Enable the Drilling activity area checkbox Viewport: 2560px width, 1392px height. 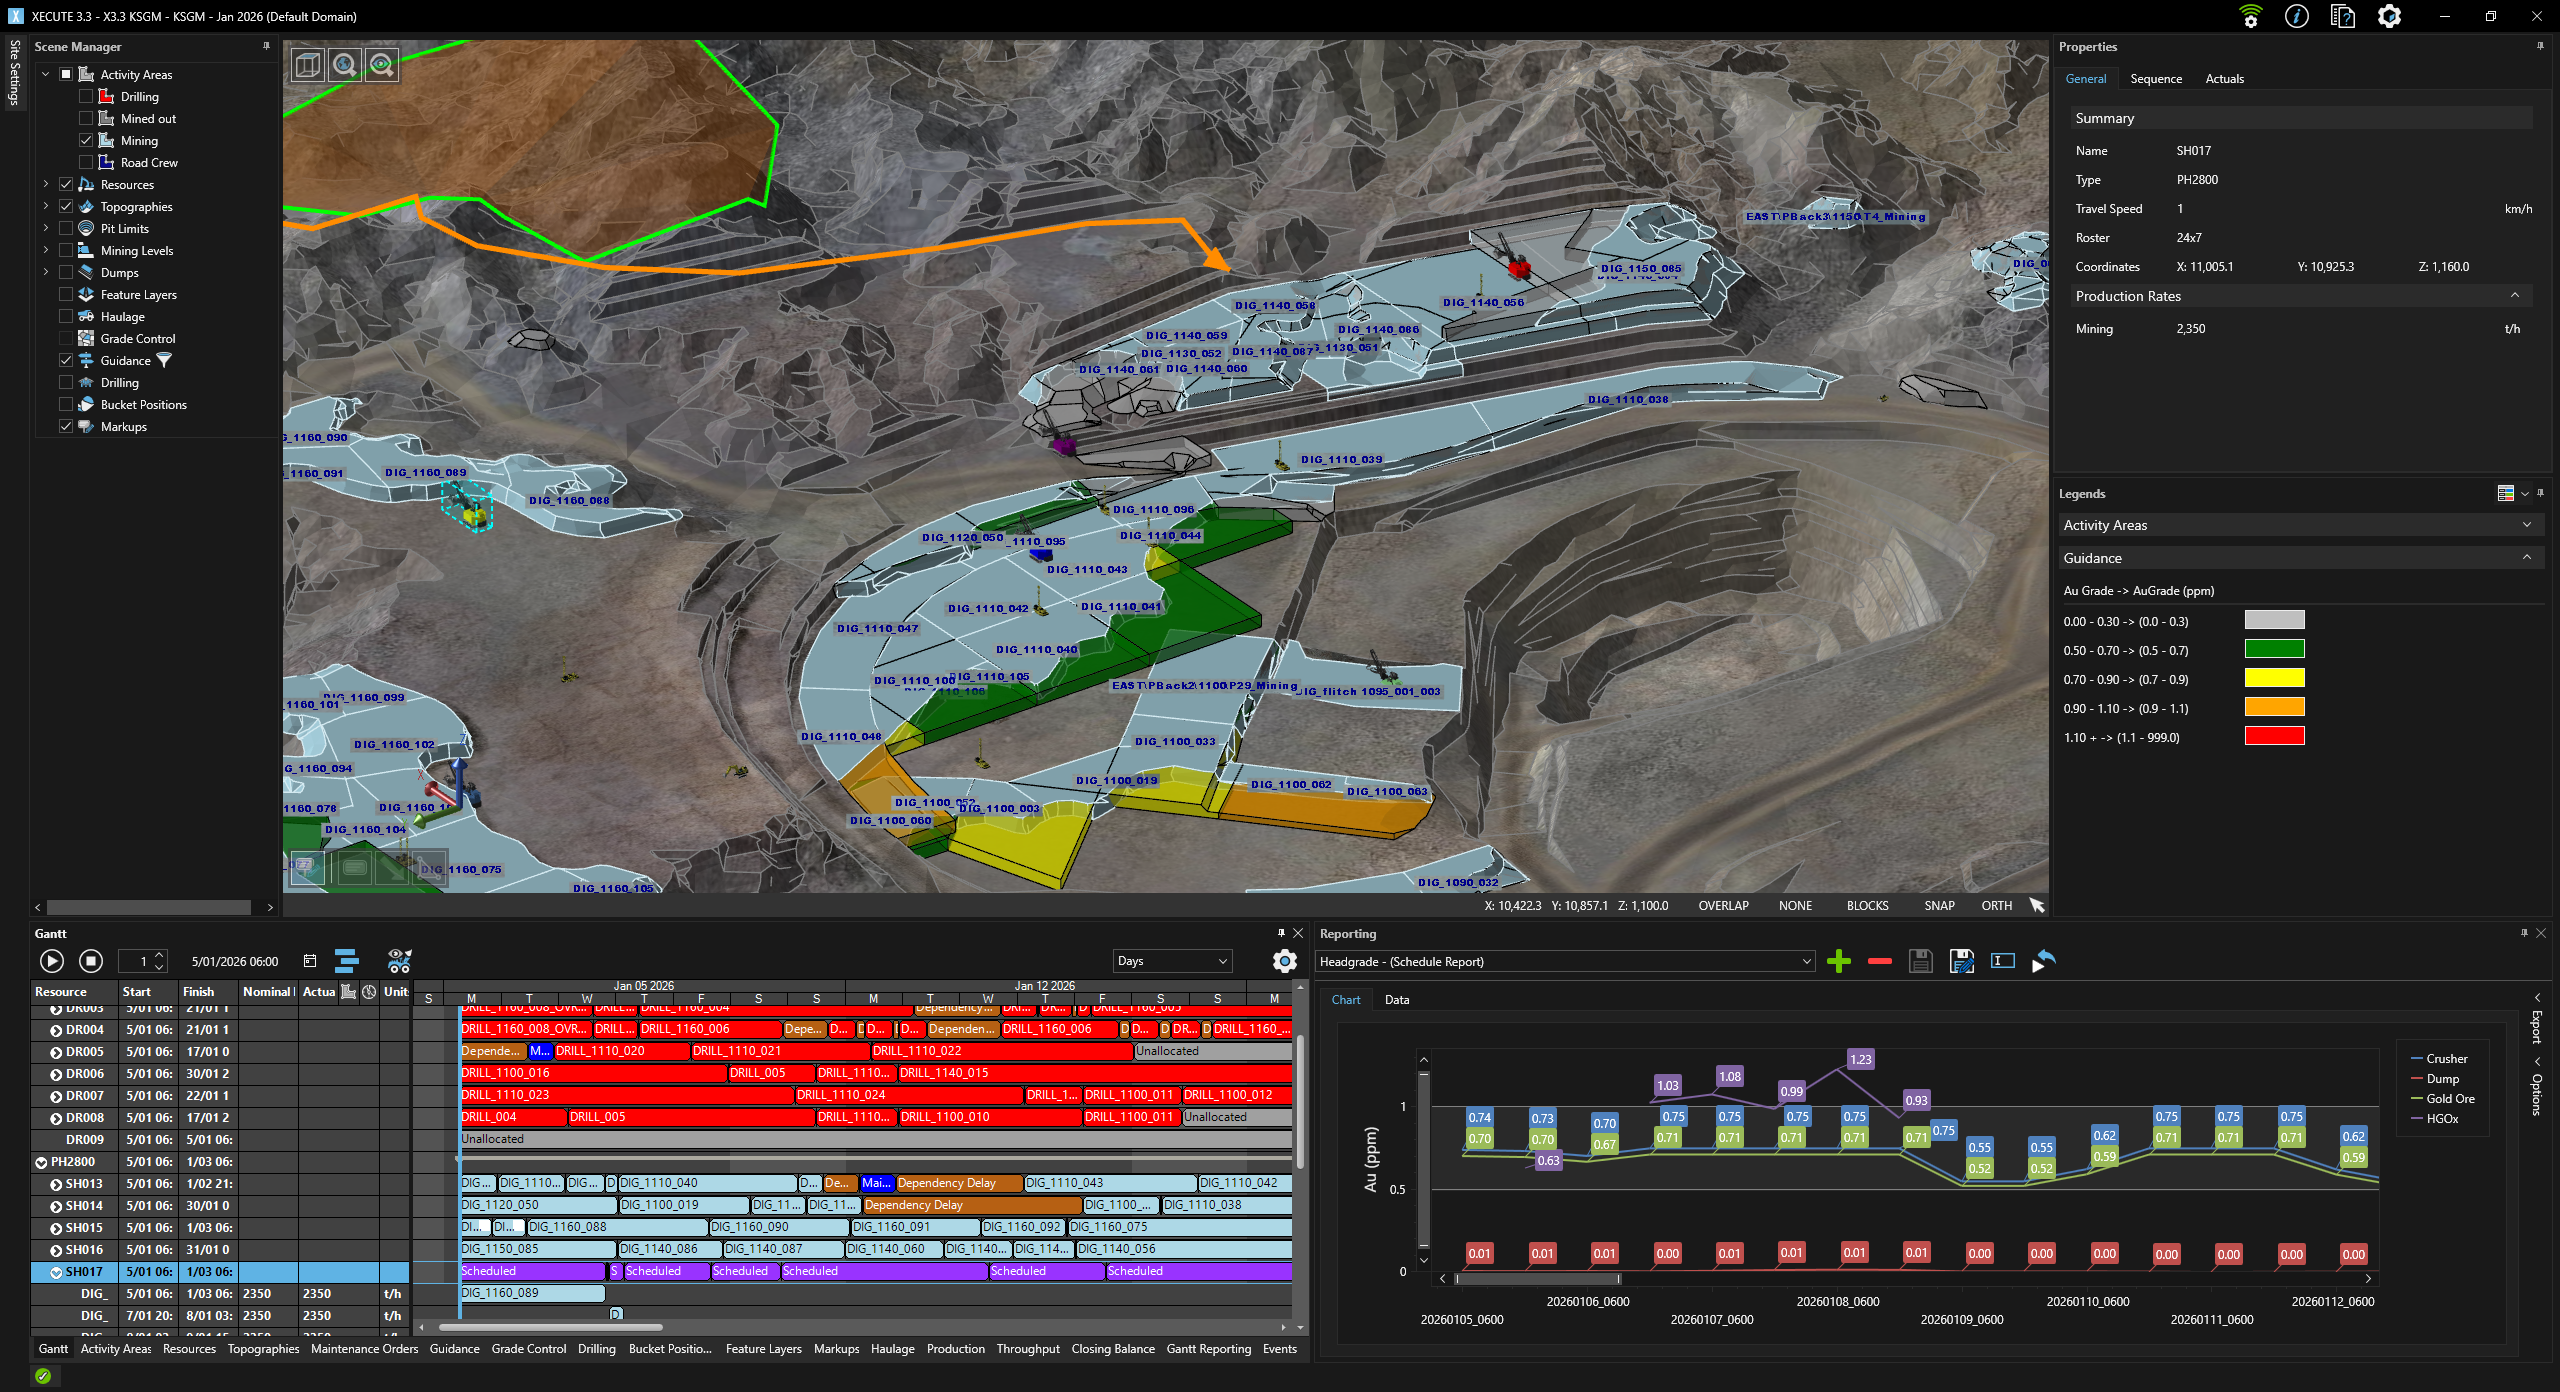pos(86,97)
